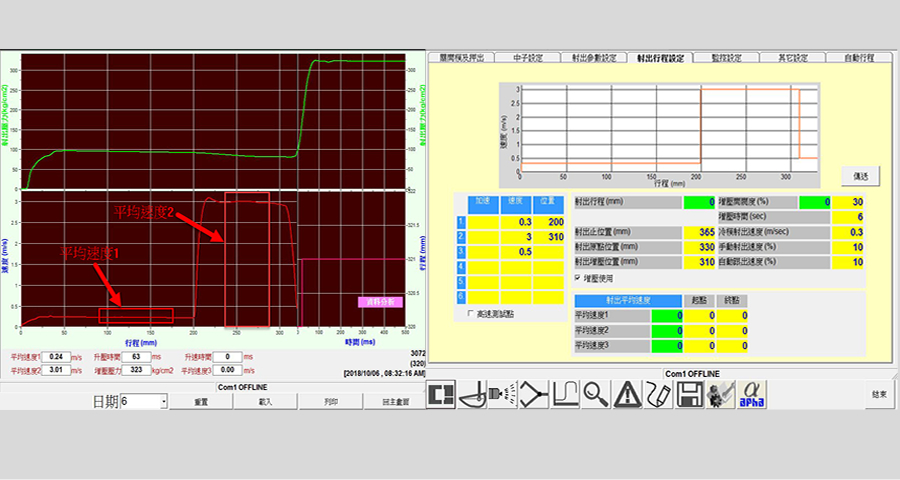Click the pencil edit curve icon
Screen dimensions: 900x480
tap(657, 395)
